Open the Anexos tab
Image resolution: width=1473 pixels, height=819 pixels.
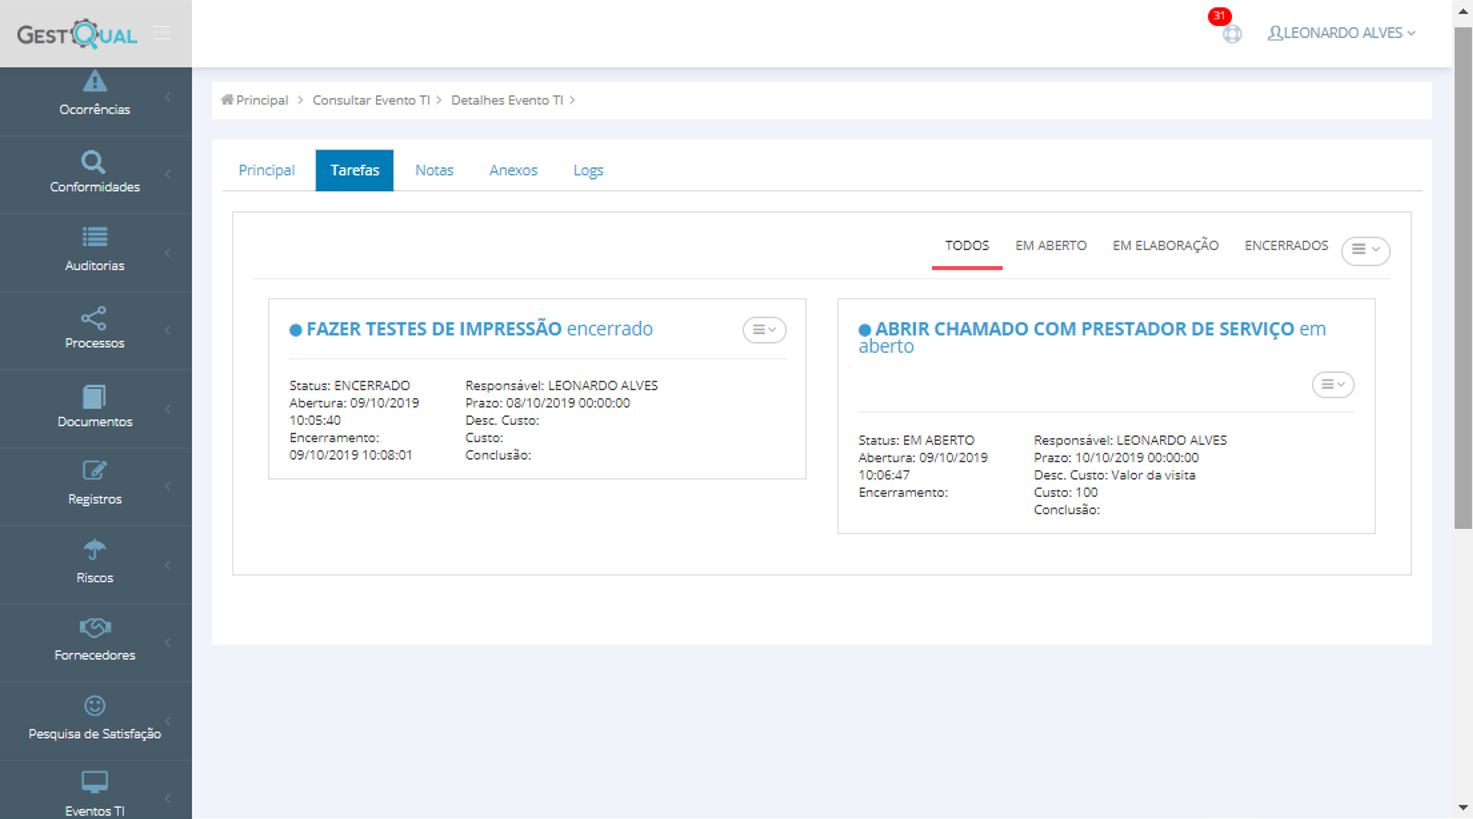coord(513,170)
